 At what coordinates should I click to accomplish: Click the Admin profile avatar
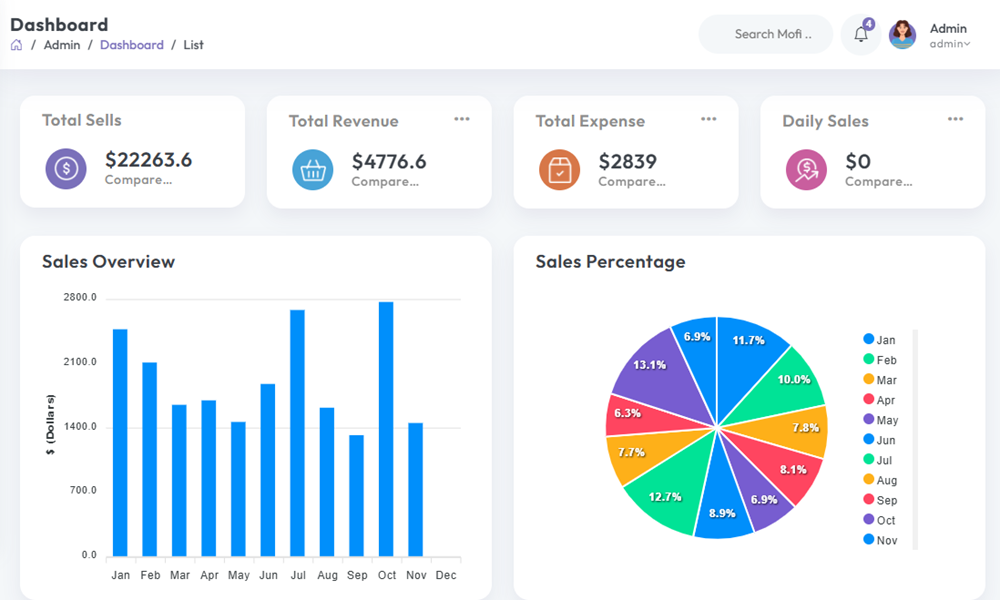tap(902, 35)
